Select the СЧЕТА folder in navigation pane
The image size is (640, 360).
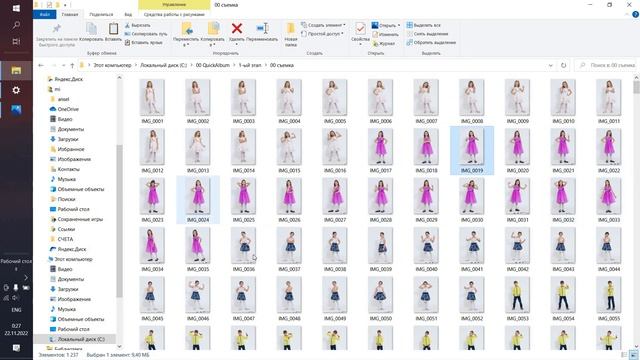click(61, 239)
